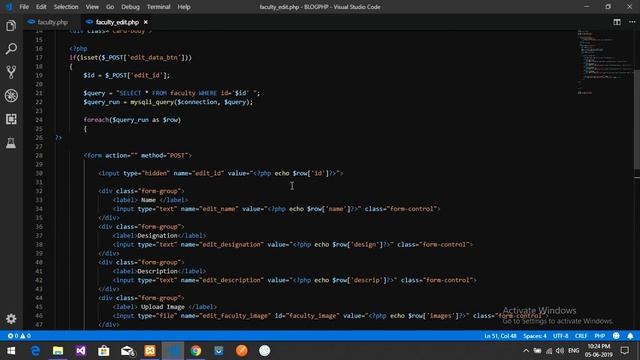Open the View menu
The height and width of the screenshot is (360, 640).
tap(92, 7)
